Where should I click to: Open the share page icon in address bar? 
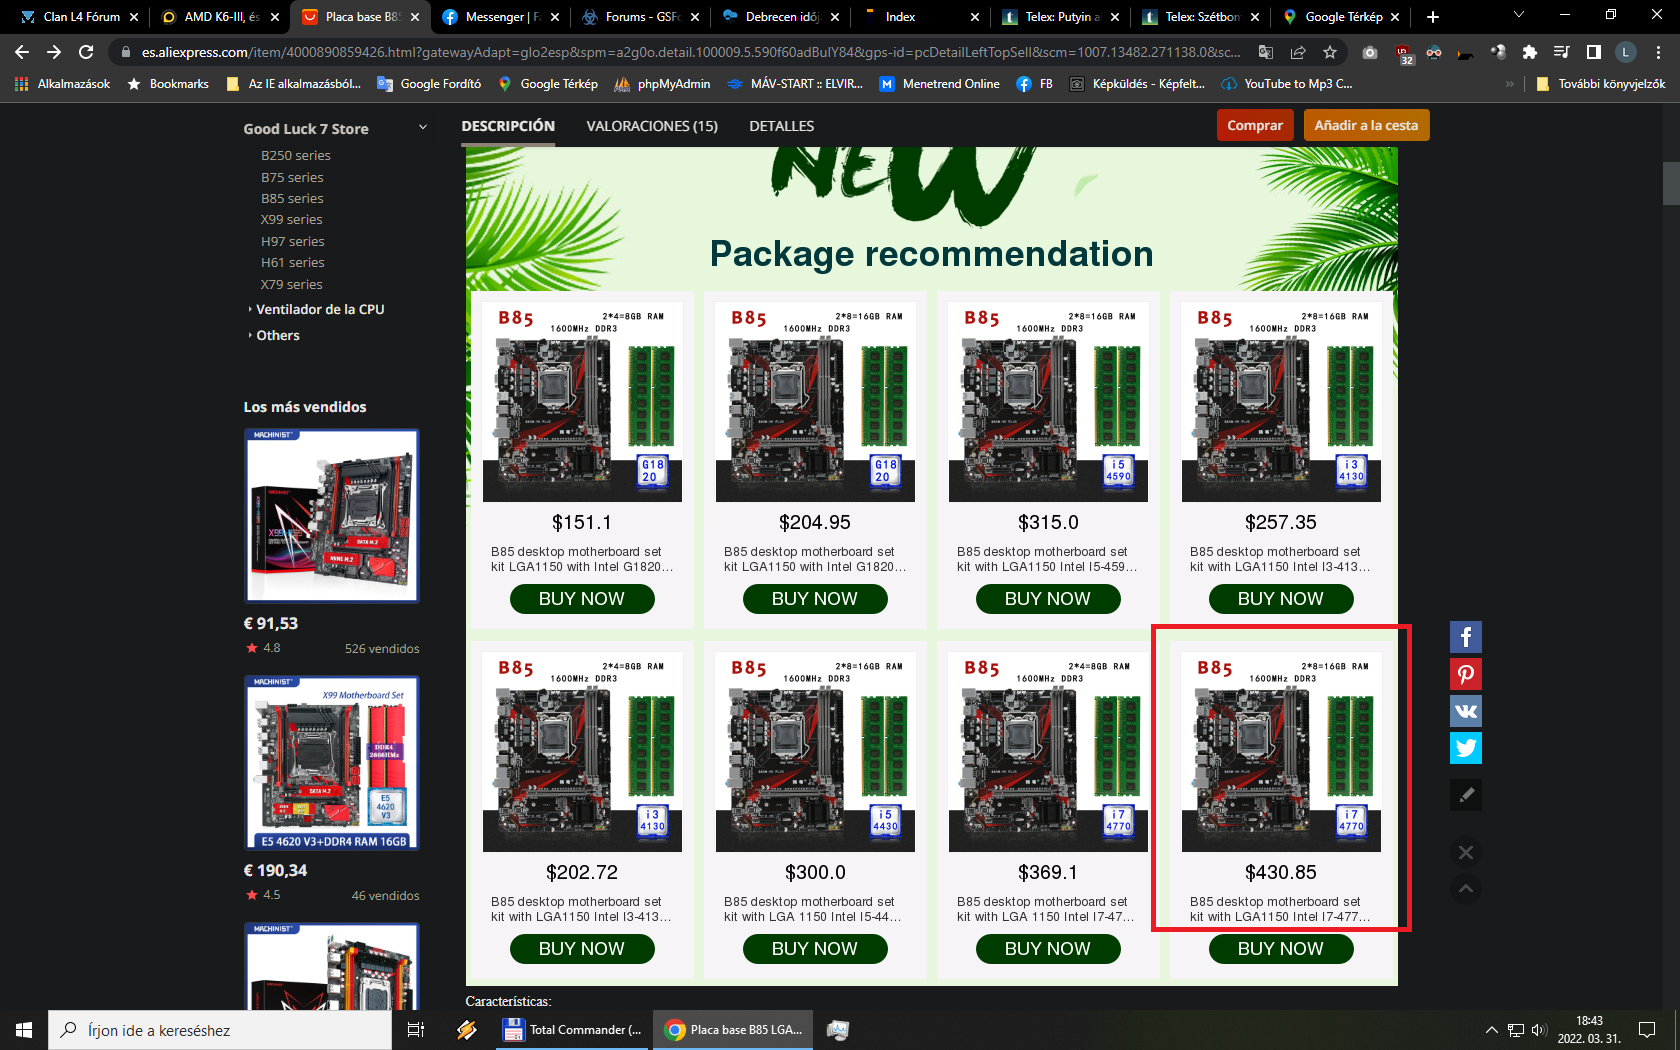point(1298,52)
